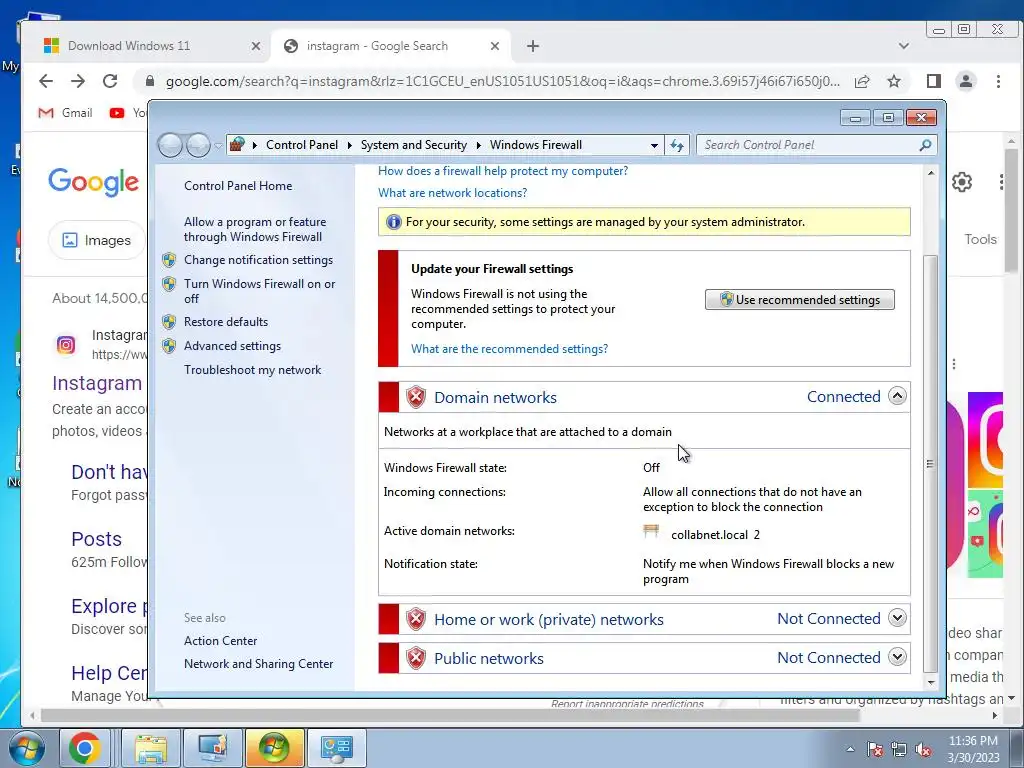The image size is (1024, 768).
Task: Open 'What are network locations?' link
Action: (x=453, y=193)
